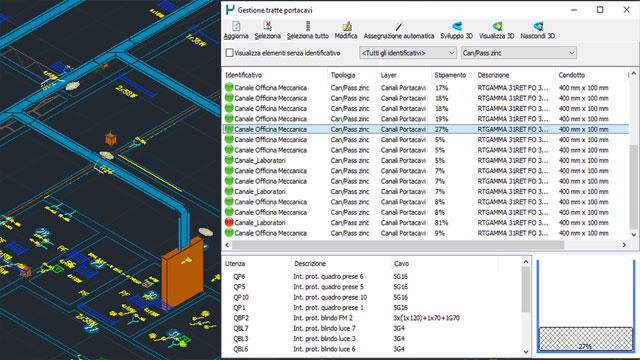Select utenza QBF2 row
The height and width of the screenshot is (360, 640).
pyautogui.click(x=372, y=318)
